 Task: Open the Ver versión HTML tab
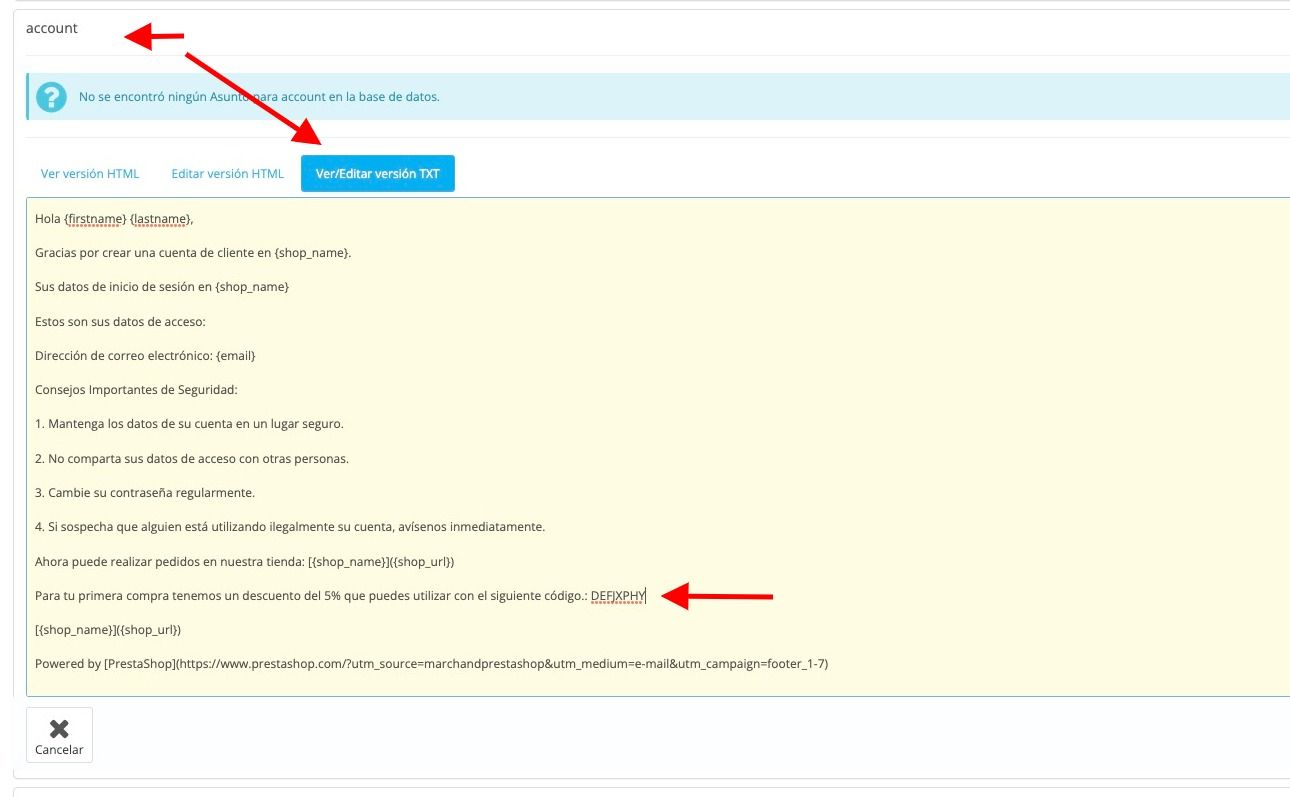tap(90, 174)
